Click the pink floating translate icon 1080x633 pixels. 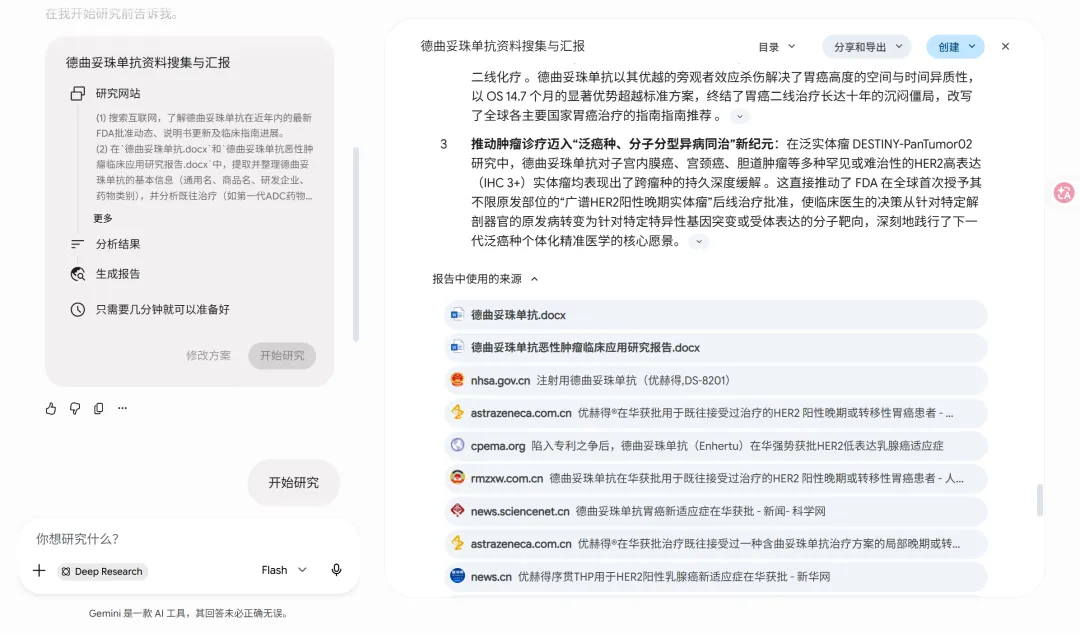coord(1064,193)
